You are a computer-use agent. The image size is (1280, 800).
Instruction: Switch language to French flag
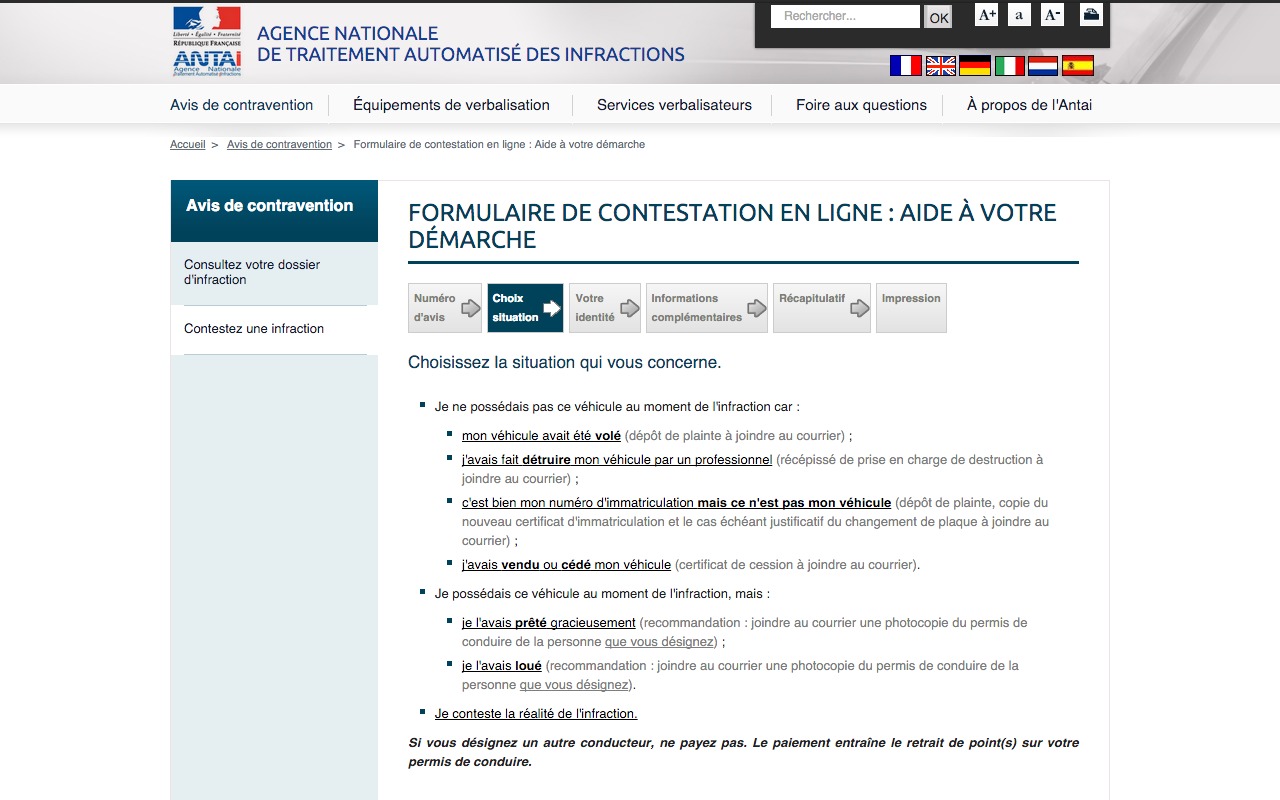pos(906,66)
